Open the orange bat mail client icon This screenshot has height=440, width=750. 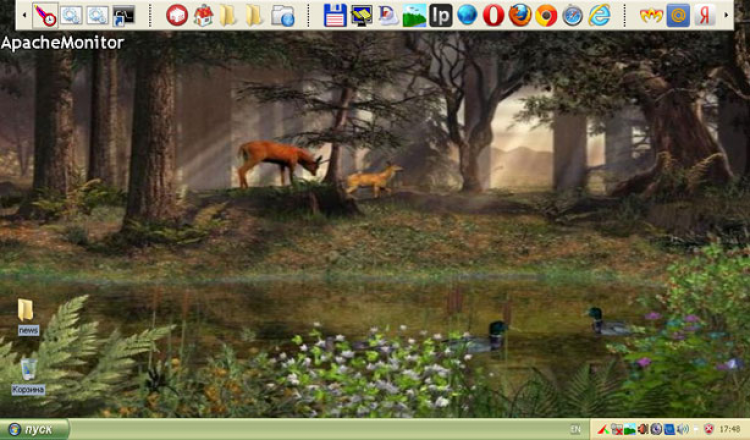(x=651, y=15)
